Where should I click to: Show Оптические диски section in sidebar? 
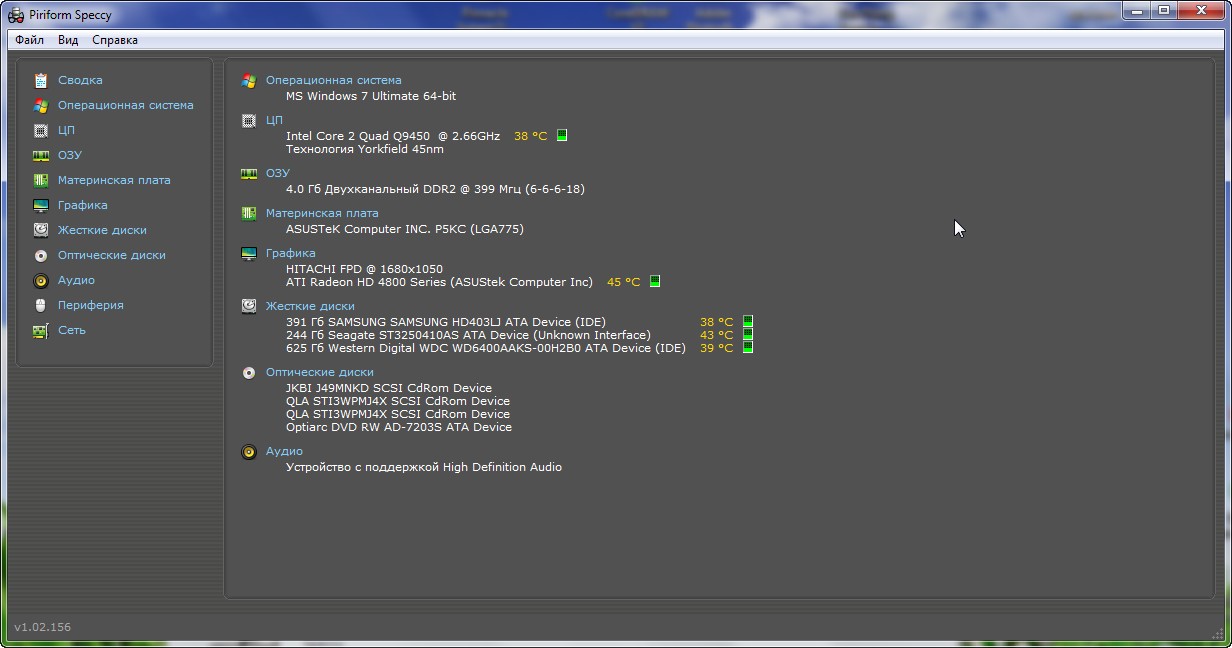pyautogui.click(x=112, y=255)
